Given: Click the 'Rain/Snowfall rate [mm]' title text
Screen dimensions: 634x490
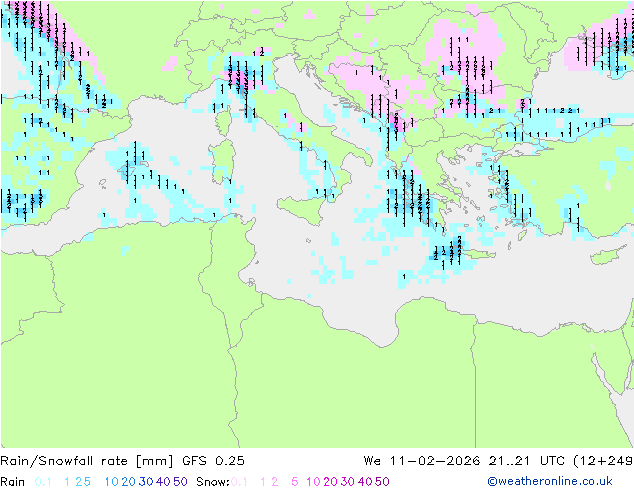Looking at the screenshot, I should click(87, 461).
